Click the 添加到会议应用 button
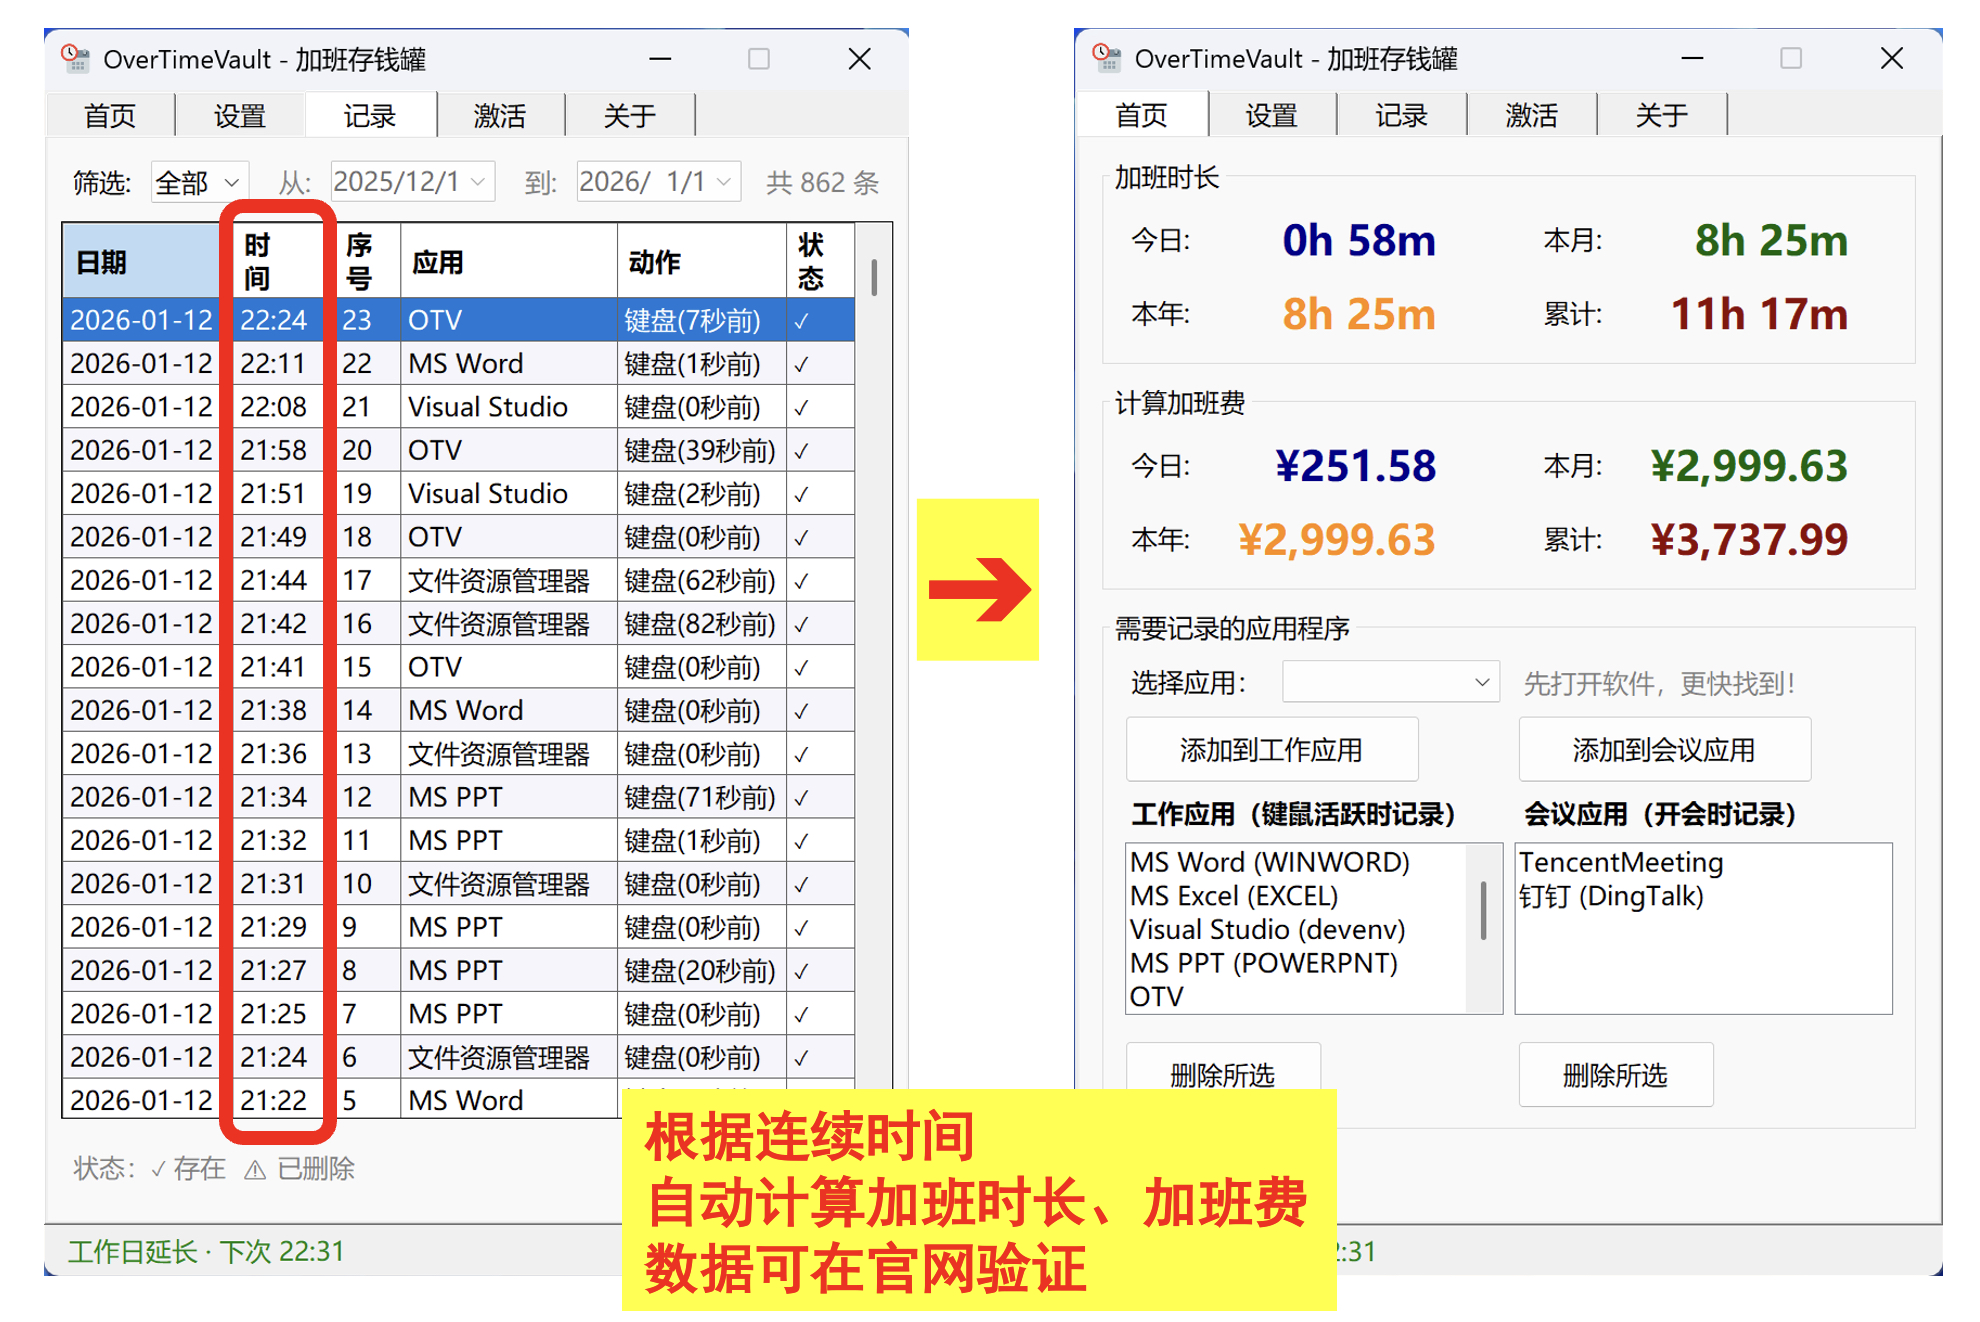 click(1664, 748)
